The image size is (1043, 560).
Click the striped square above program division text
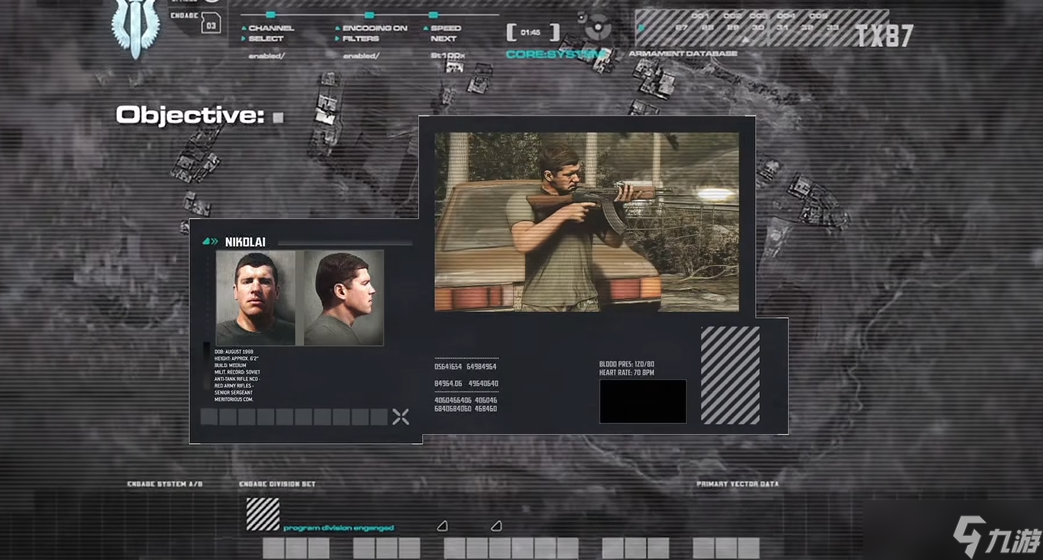point(262,513)
